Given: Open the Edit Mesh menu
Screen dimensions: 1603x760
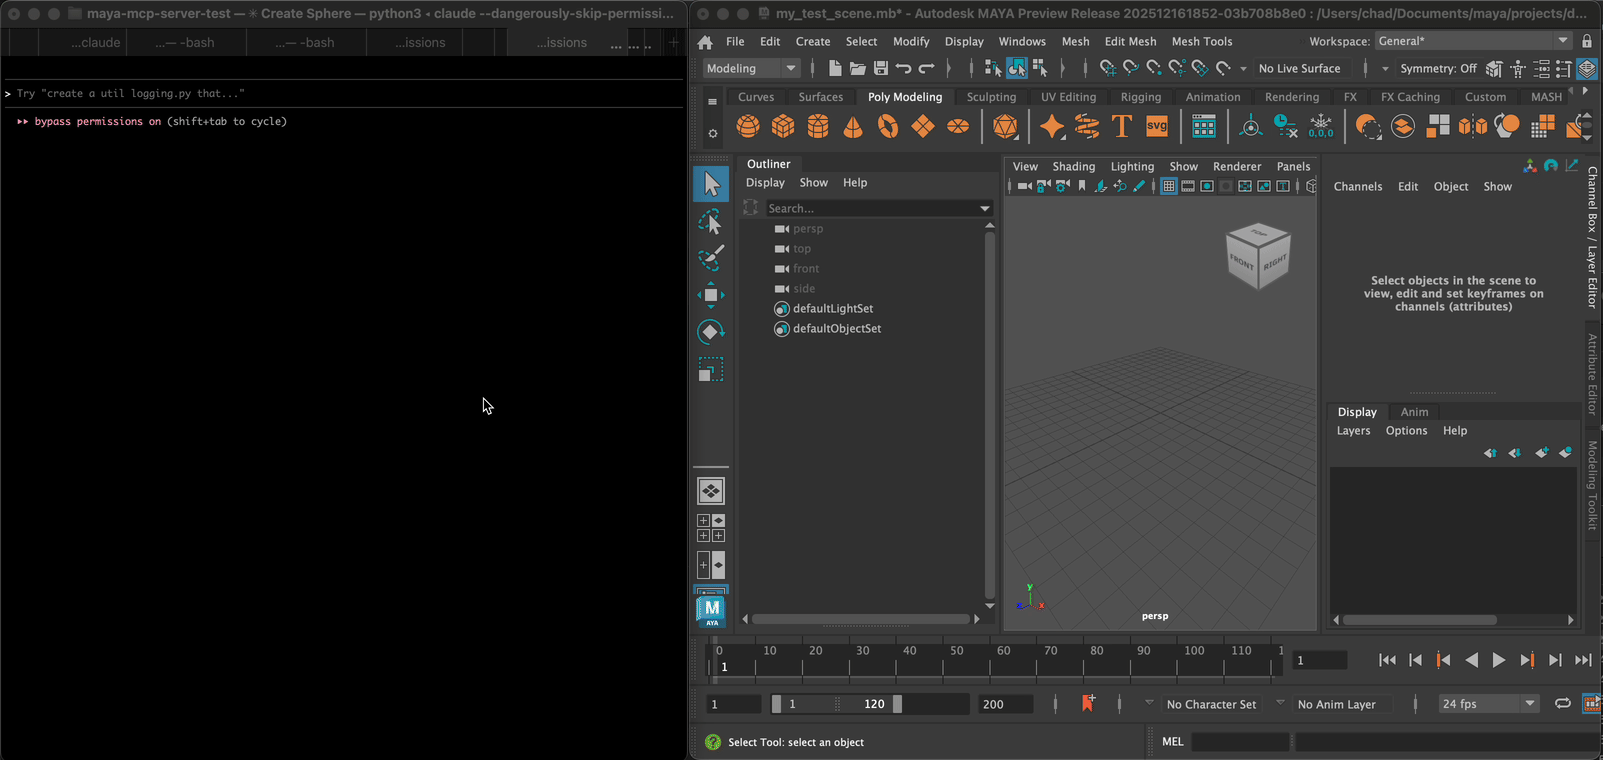Looking at the screenshot, I should click(x=1130, y=41).
